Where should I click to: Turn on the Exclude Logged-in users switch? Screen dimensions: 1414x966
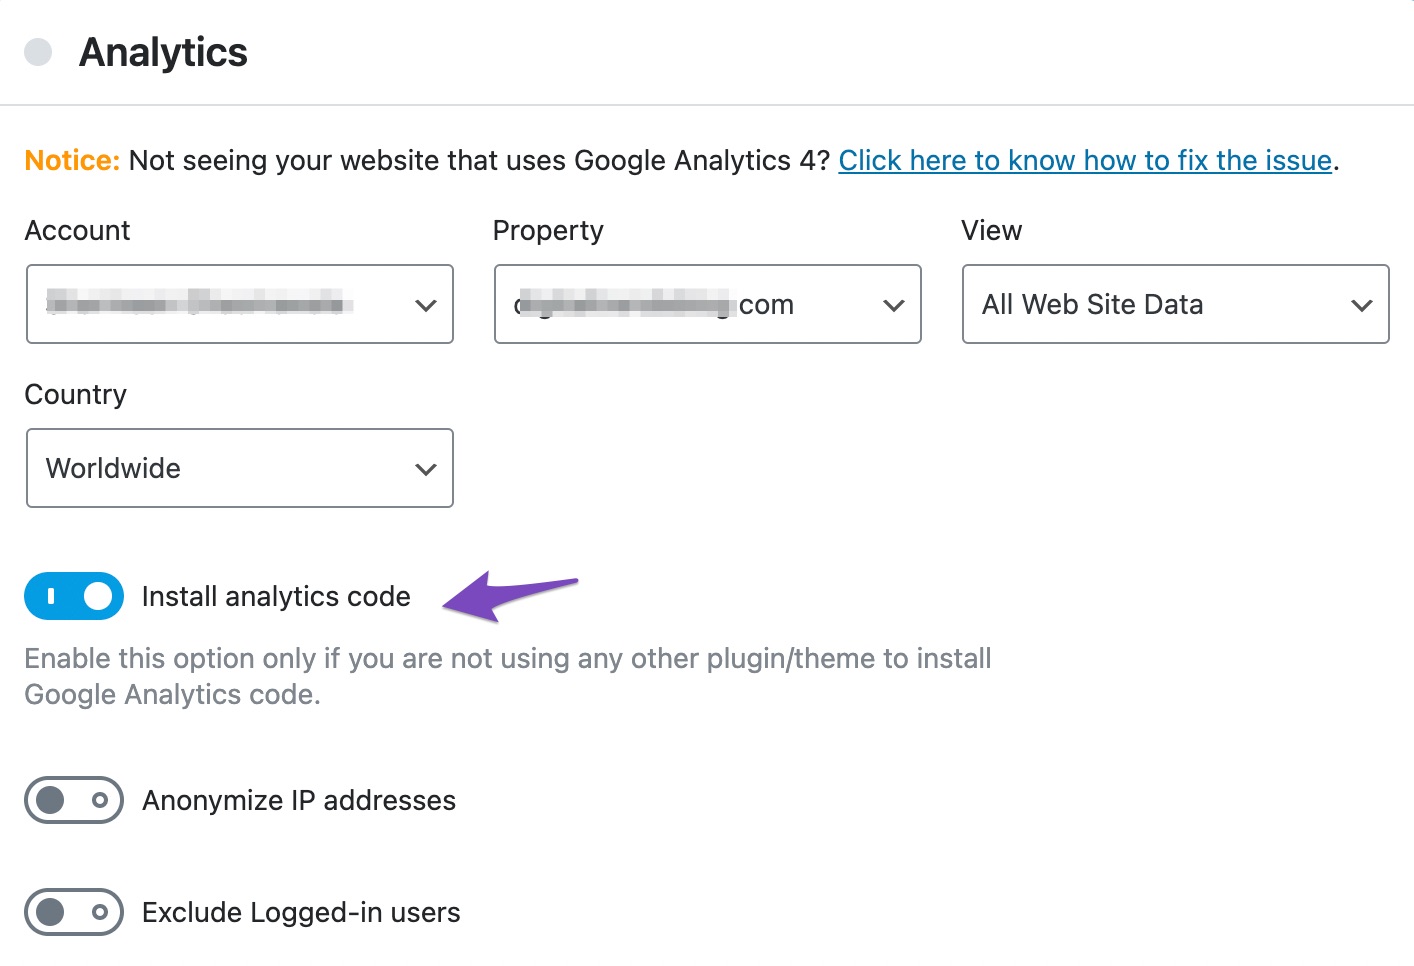[74, 912]
